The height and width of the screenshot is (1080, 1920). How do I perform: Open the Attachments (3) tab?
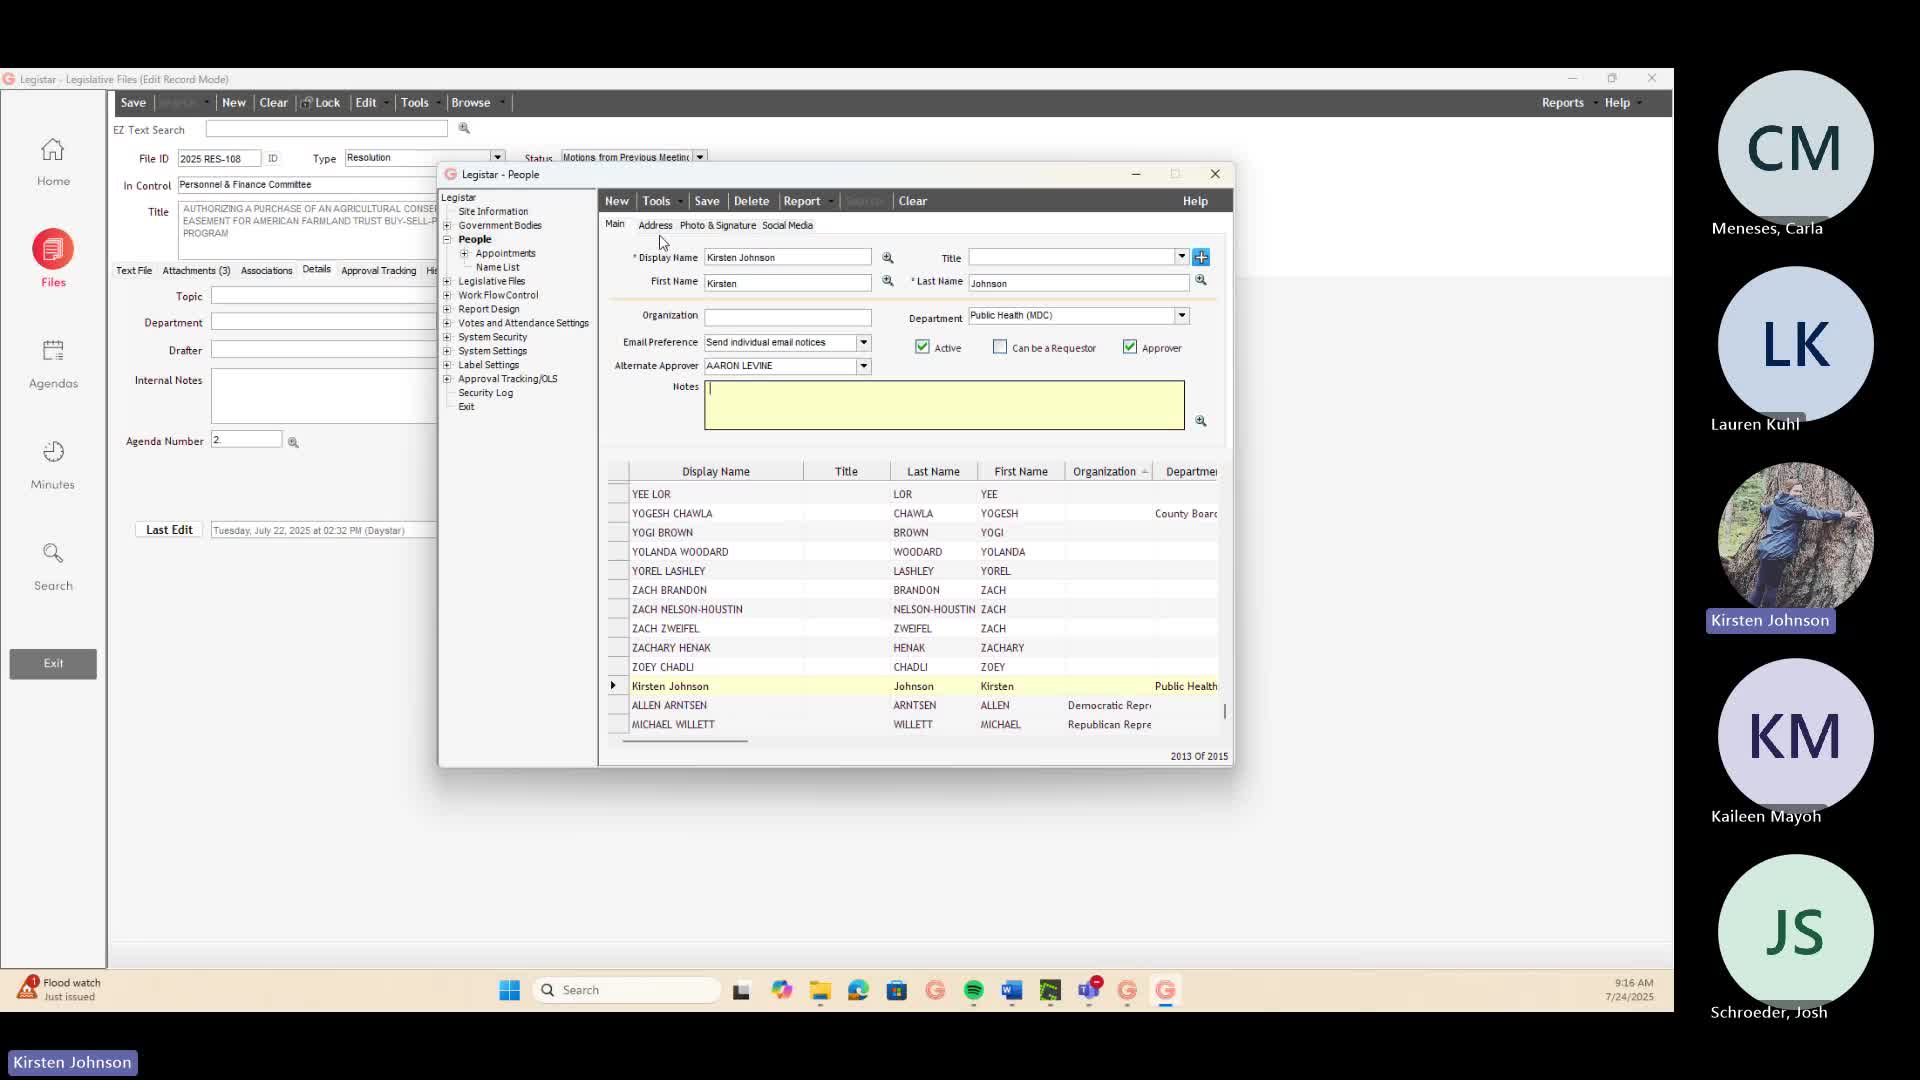pos(196,271)
